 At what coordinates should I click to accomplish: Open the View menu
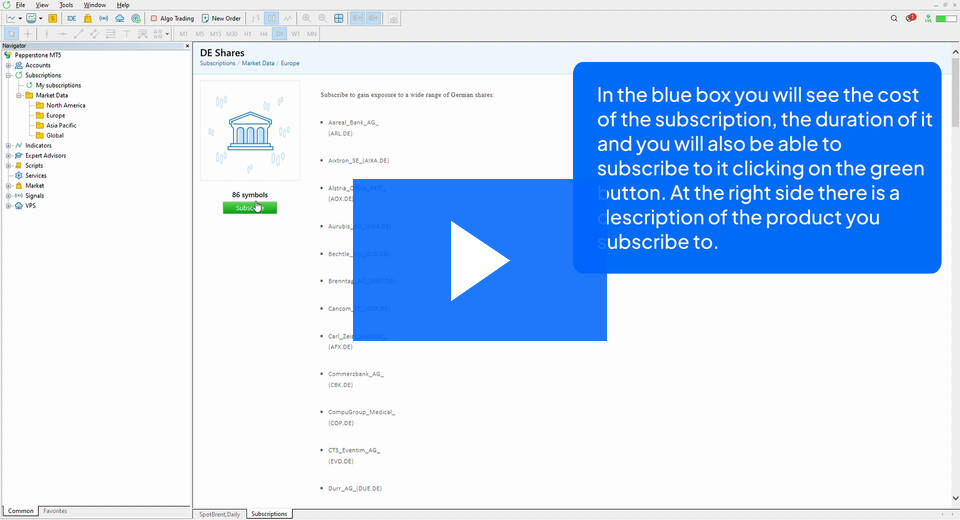42,5
